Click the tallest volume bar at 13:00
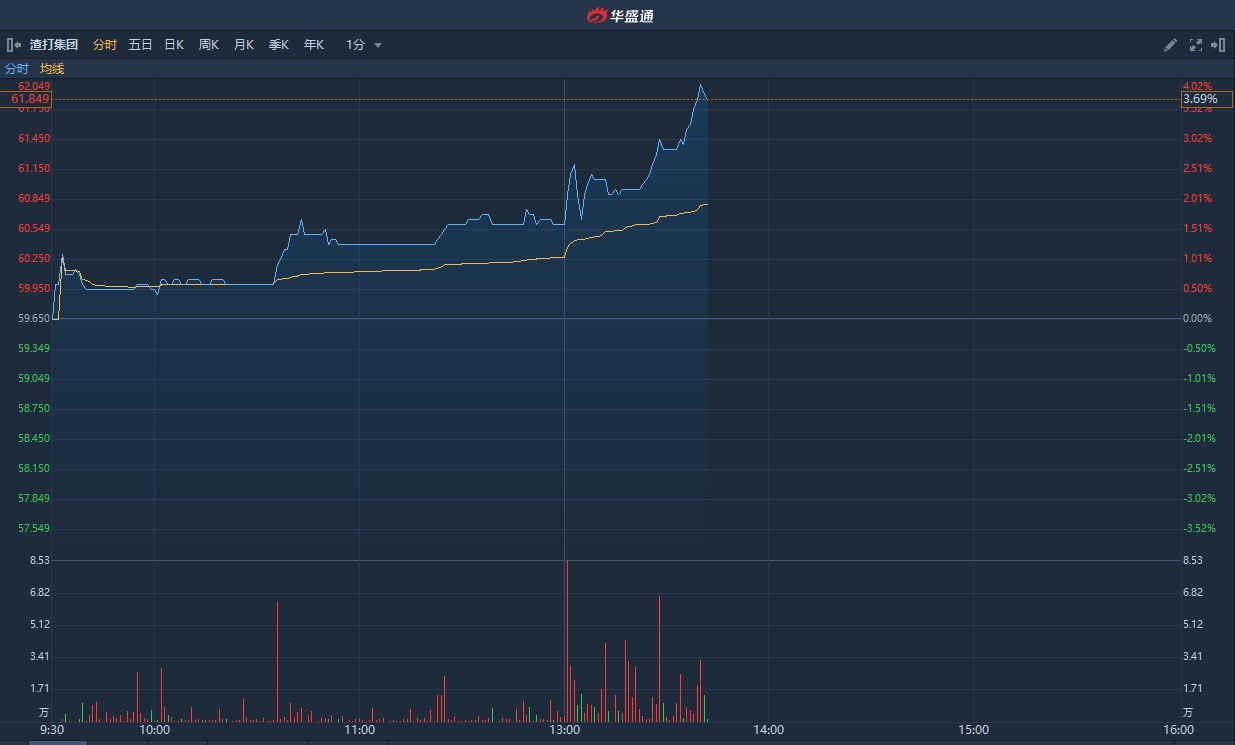This screenshot has width=1235, height=745. pos(566,640)
